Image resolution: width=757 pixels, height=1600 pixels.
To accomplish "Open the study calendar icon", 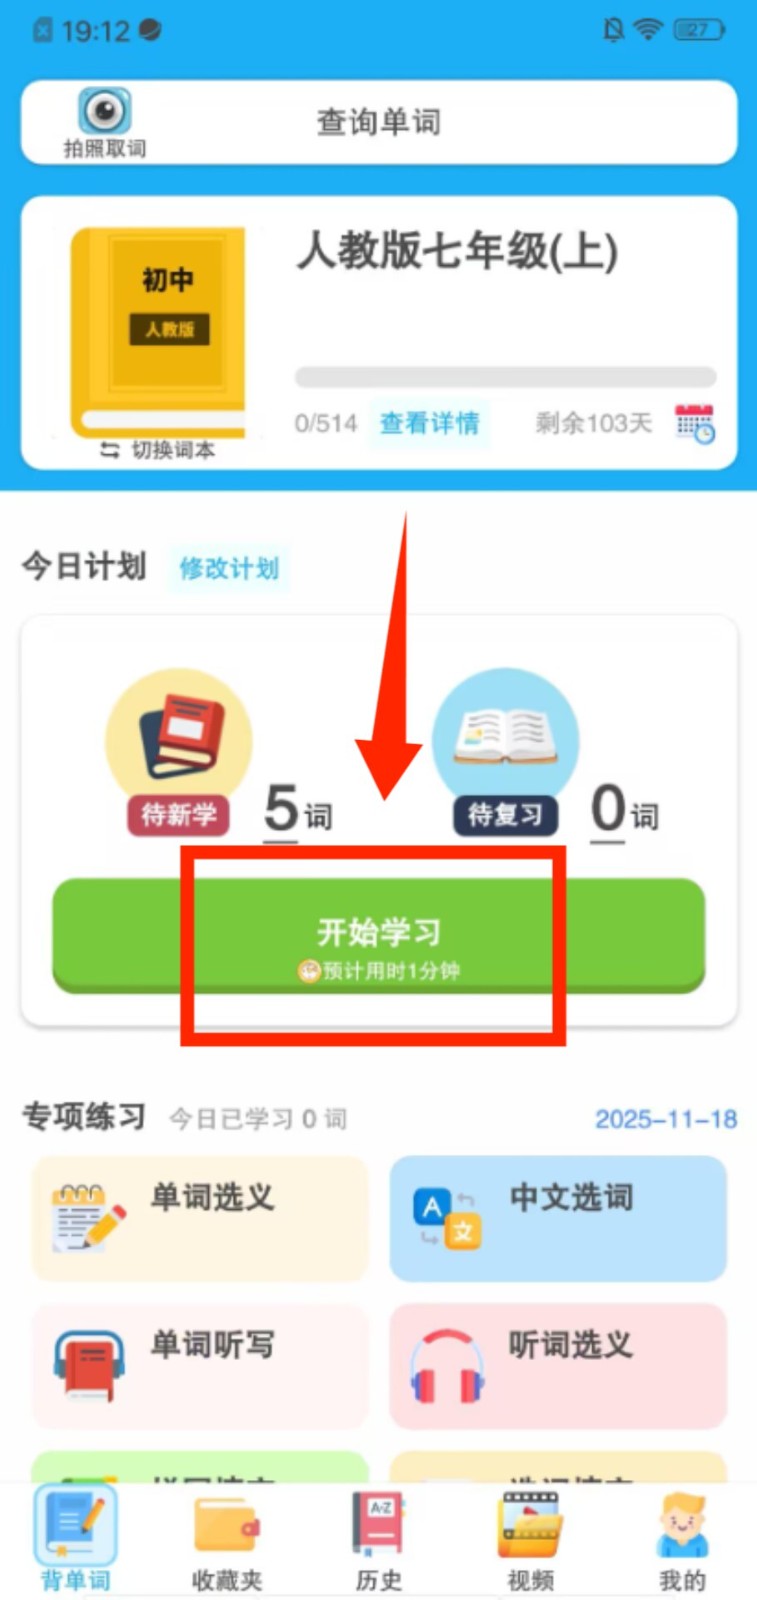I will 695,423.
